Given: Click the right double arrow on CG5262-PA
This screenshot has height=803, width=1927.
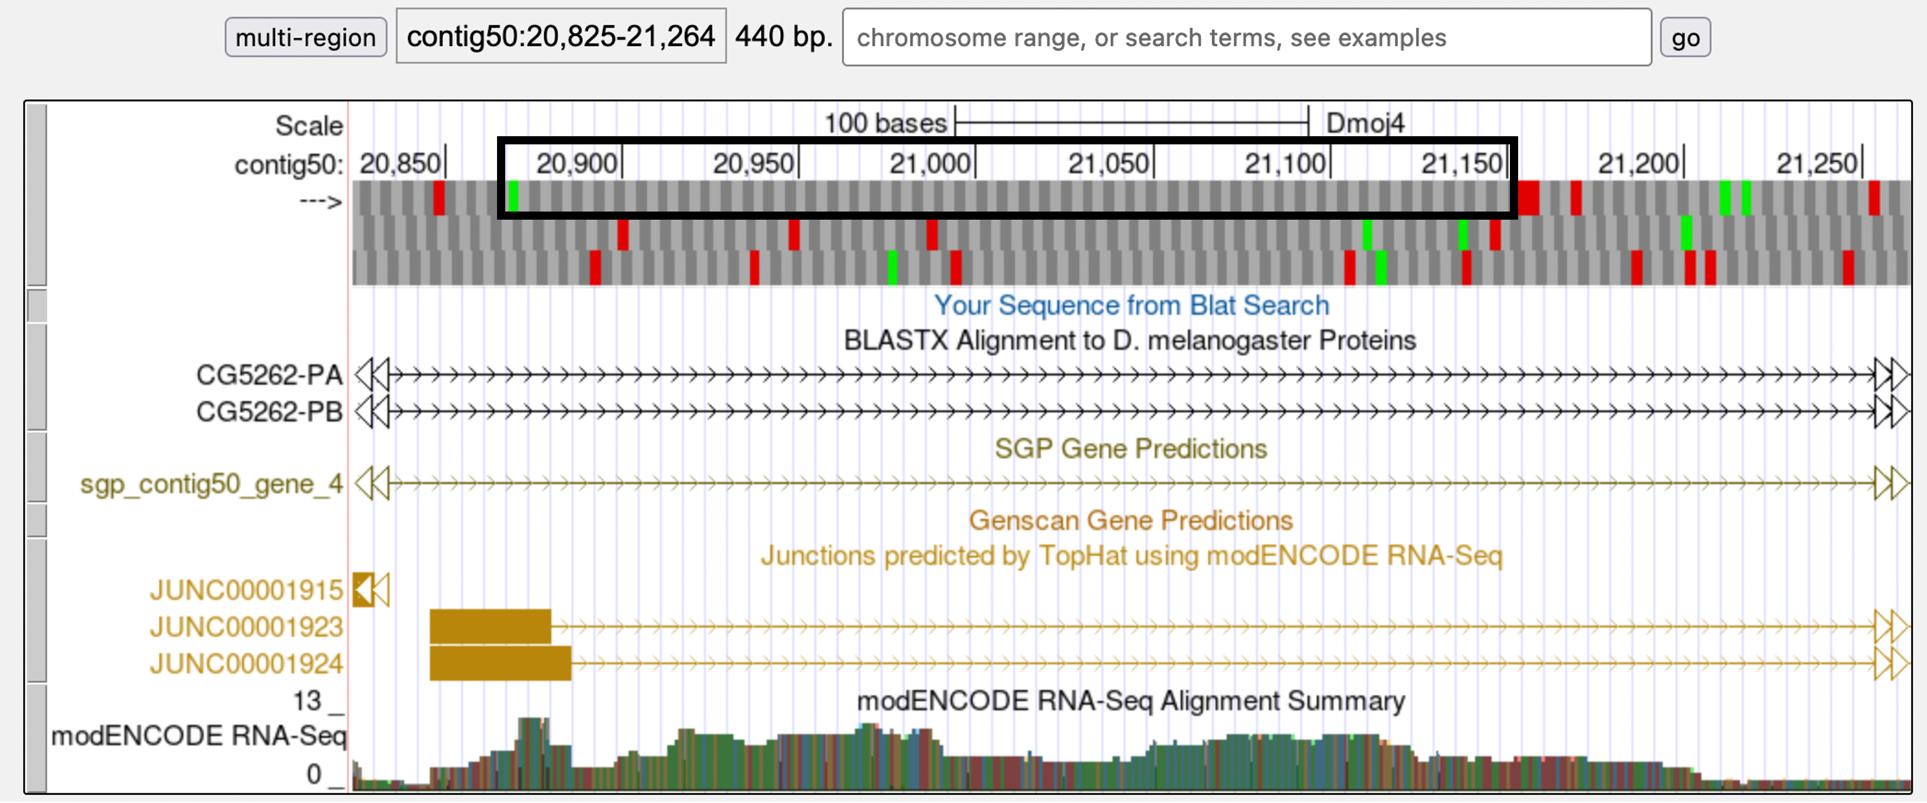Looking at the screenshot, I should [1891, 375].
